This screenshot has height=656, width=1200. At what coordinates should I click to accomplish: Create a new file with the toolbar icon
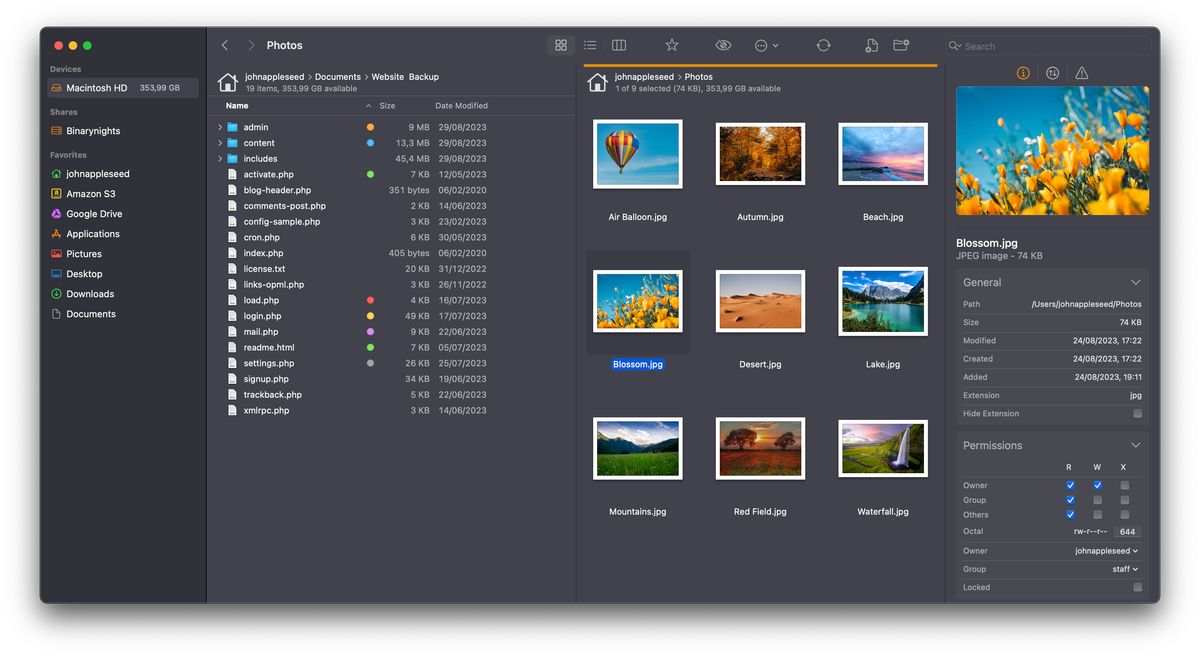870,45
